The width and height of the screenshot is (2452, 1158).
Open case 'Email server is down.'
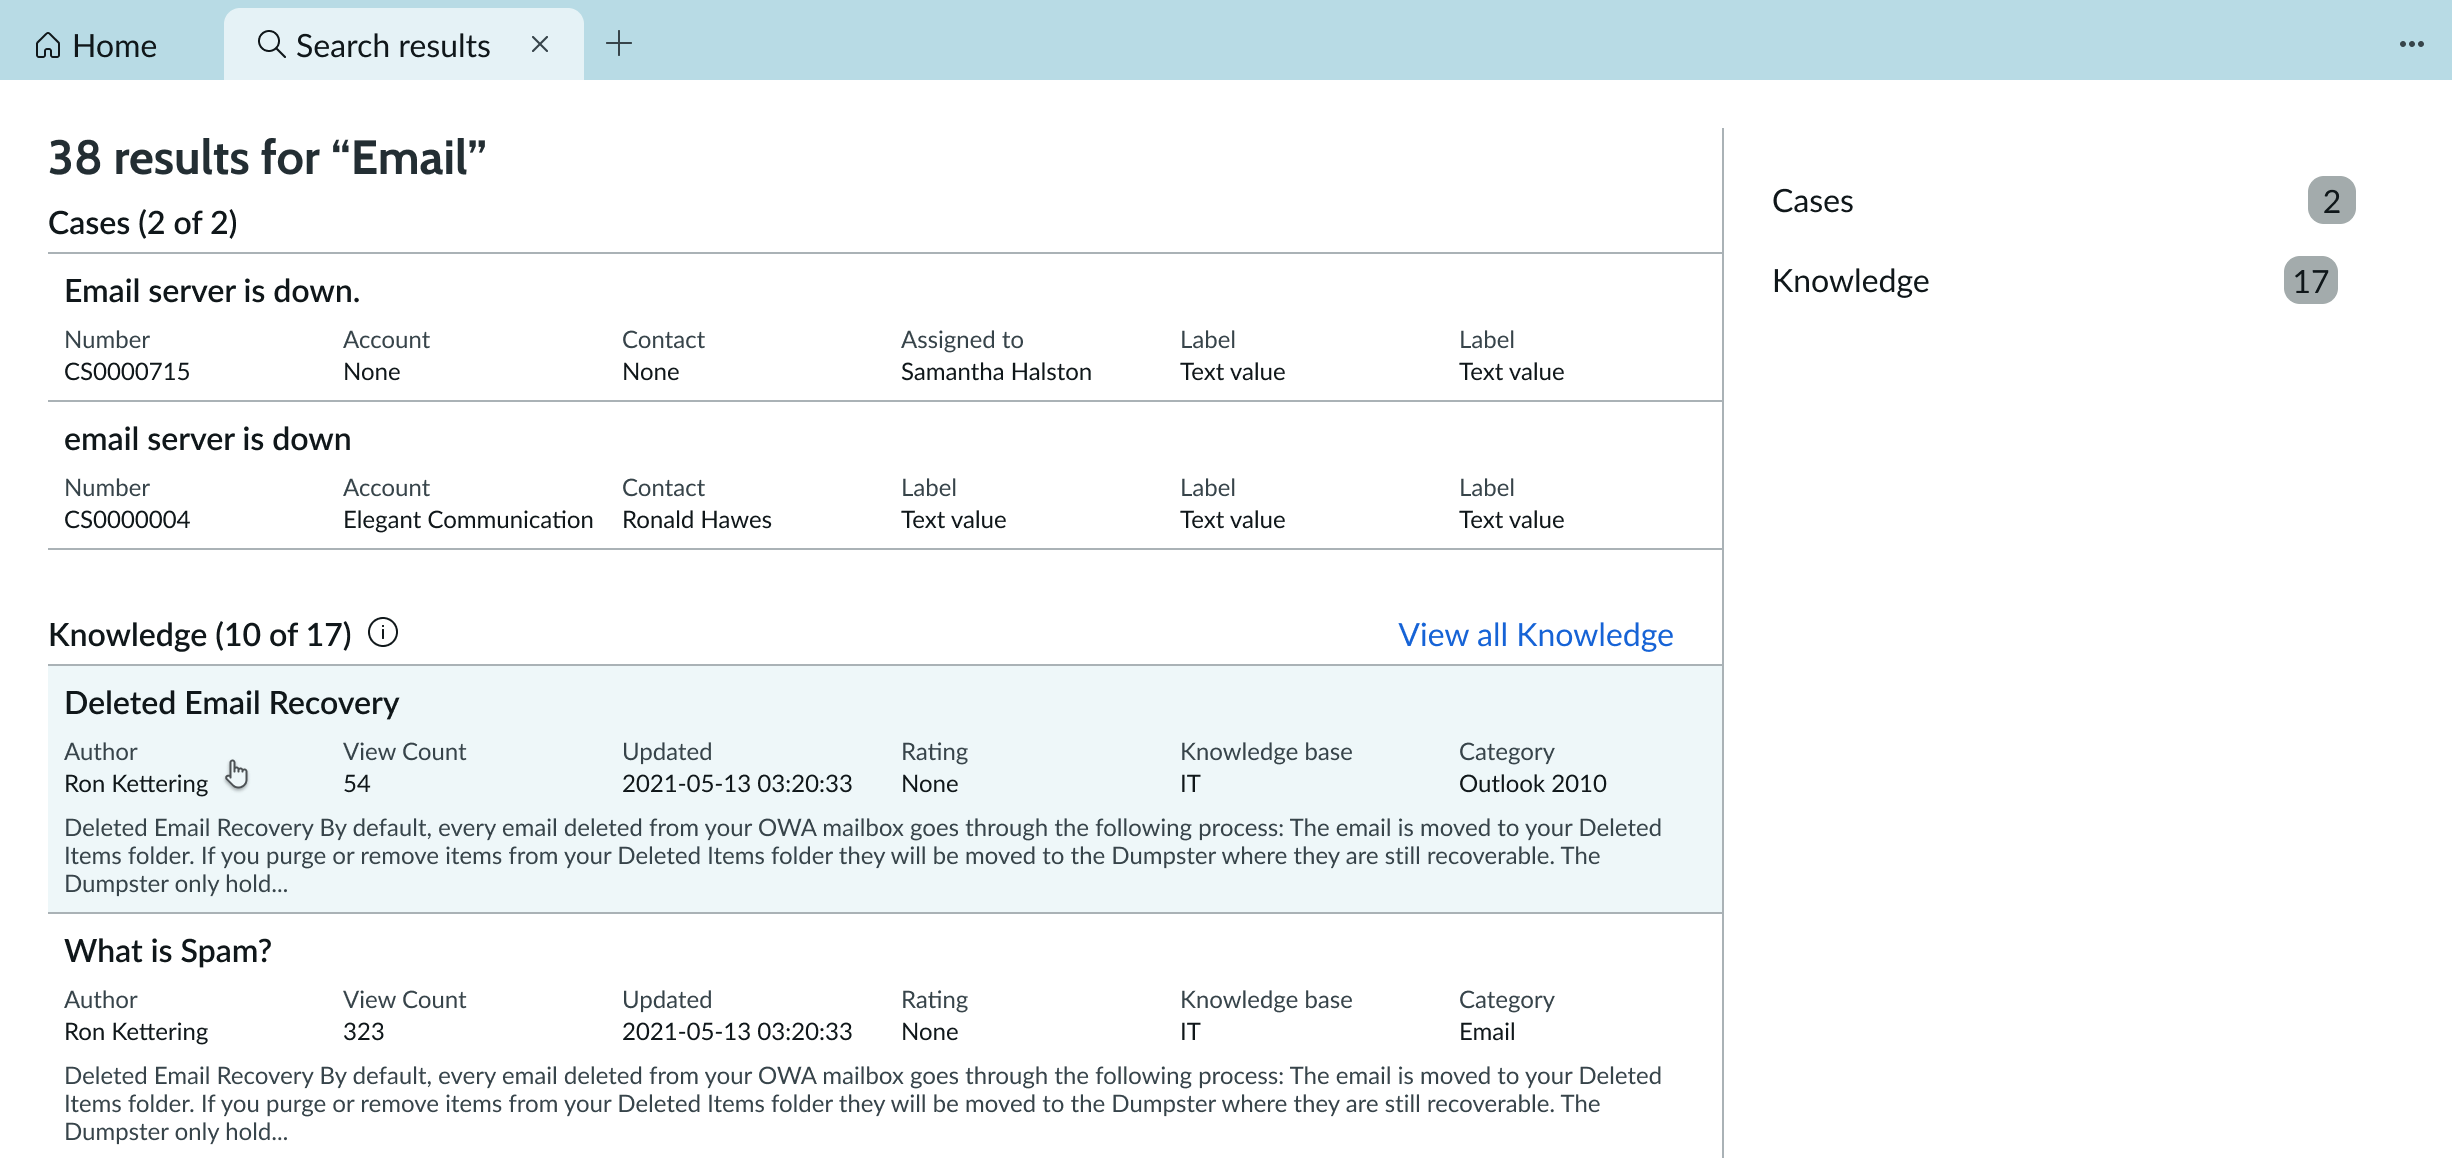click(x=212, y=290)
